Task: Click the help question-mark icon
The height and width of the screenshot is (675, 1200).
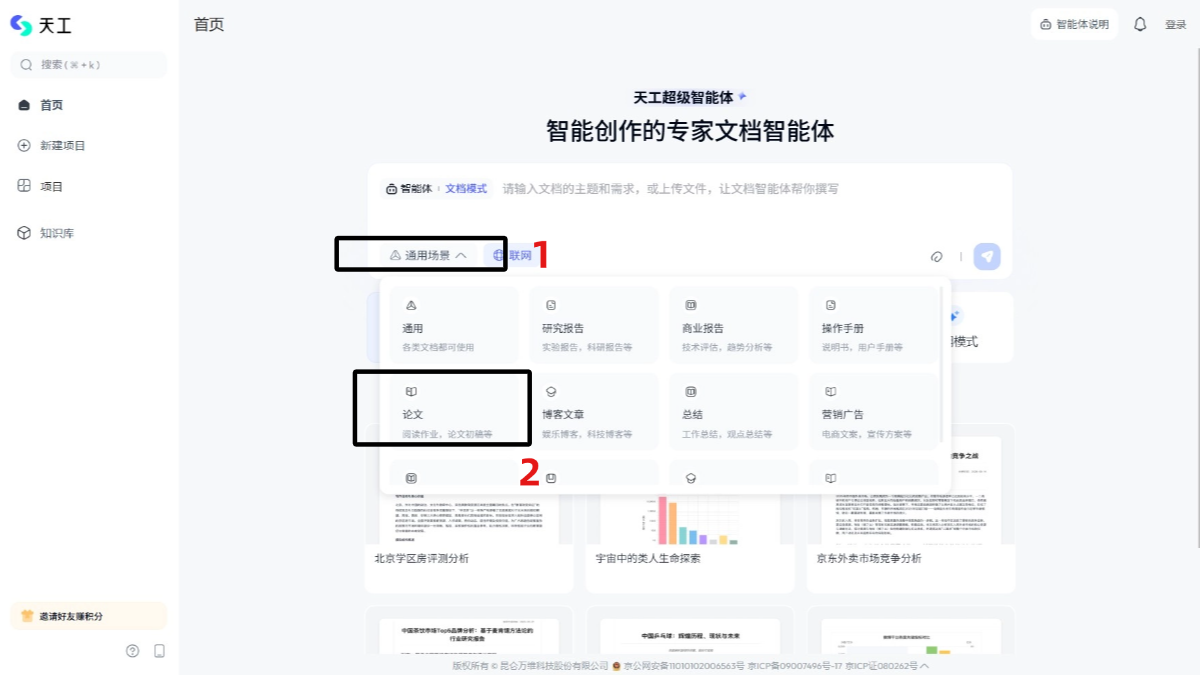Action: 132,651
